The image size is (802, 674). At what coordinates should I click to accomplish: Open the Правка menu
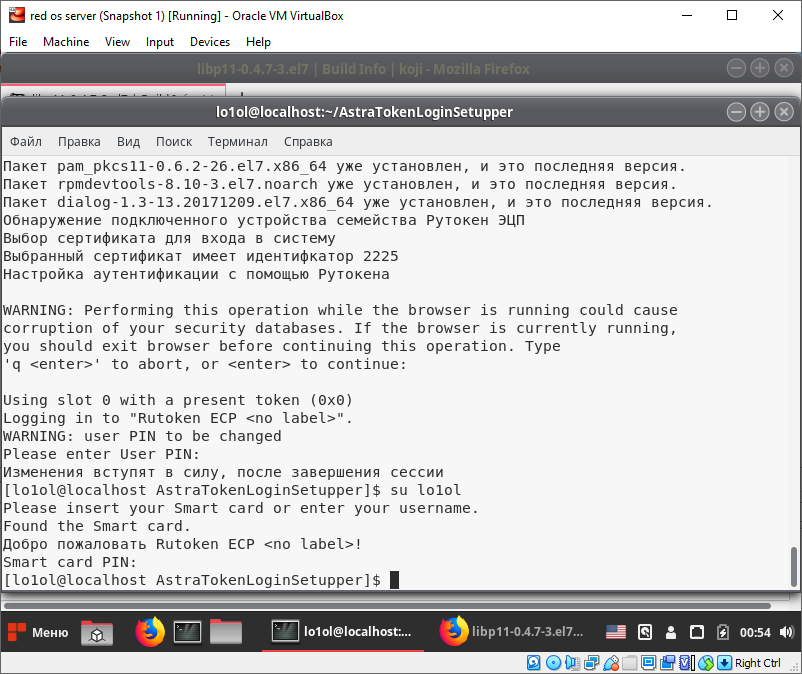(79, 142)
